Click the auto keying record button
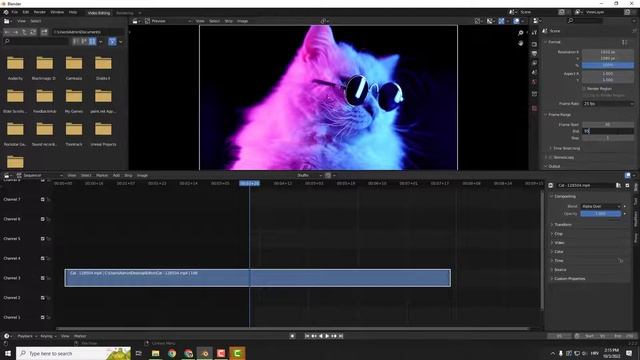Image resolution: width=640 pixels, height=360 pixels. tap(292, 336)
